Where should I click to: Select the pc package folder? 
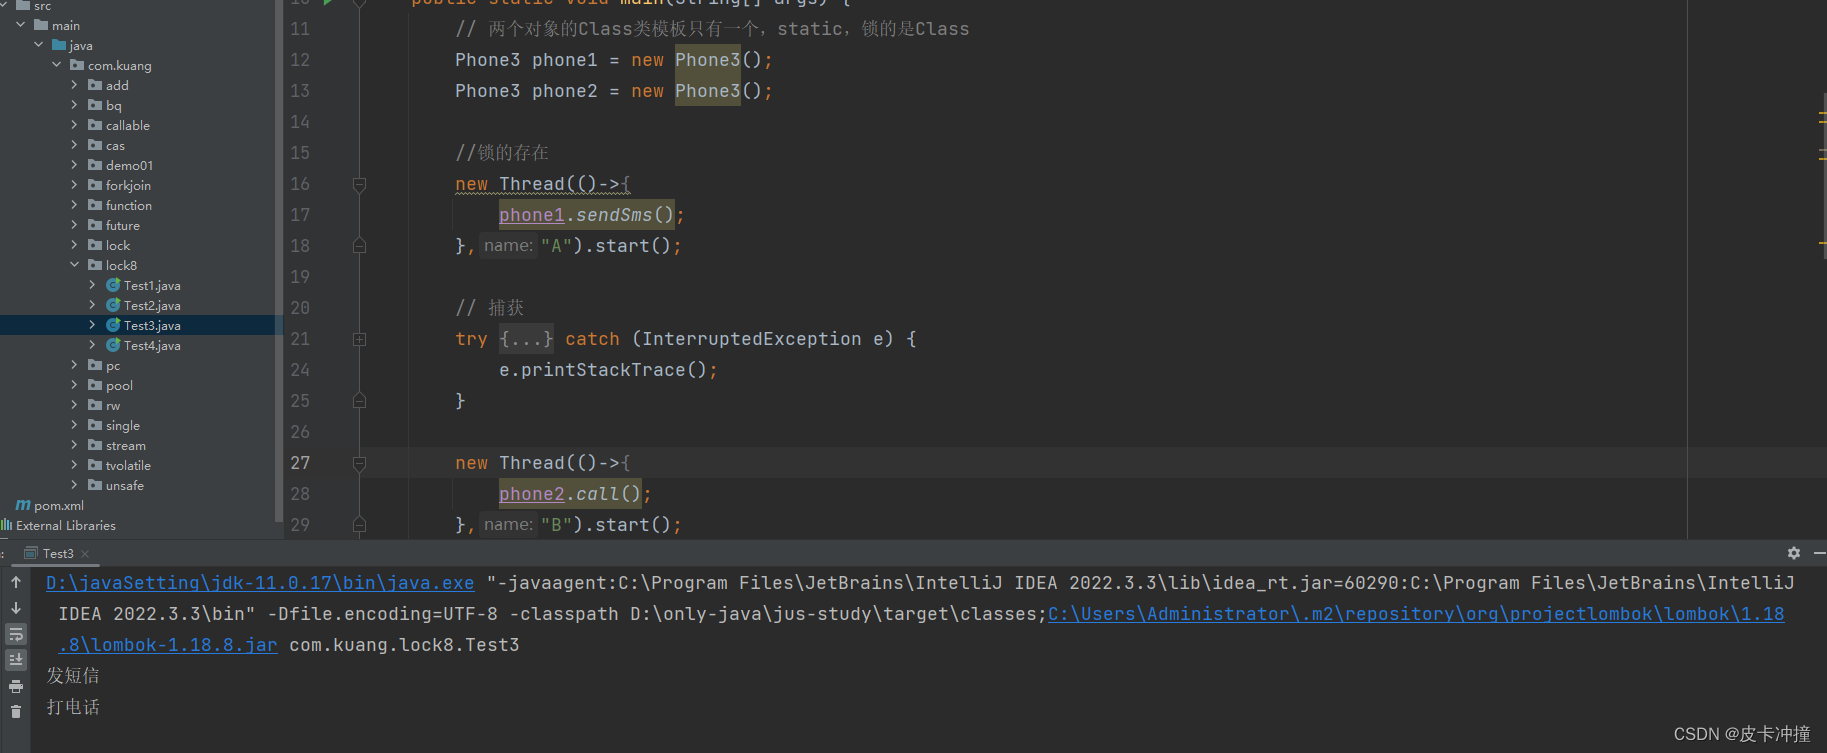pyautogui.click(x=104, y=365)
